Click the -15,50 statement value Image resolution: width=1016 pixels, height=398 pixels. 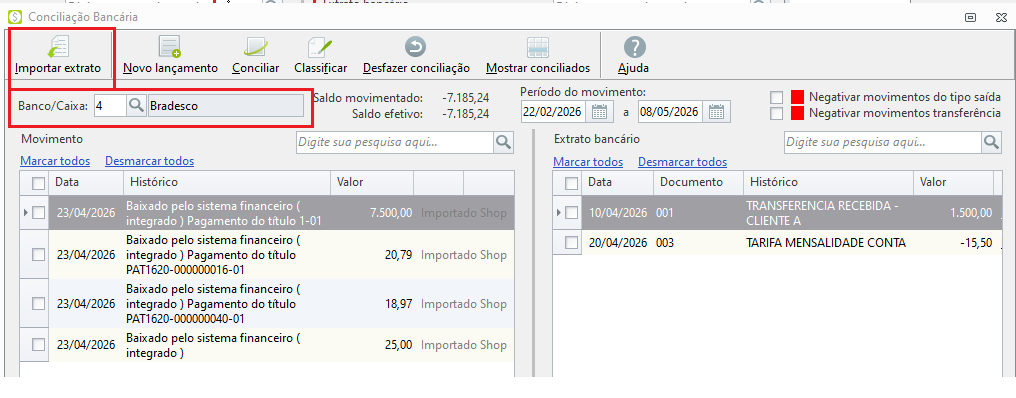click(976, 243)
